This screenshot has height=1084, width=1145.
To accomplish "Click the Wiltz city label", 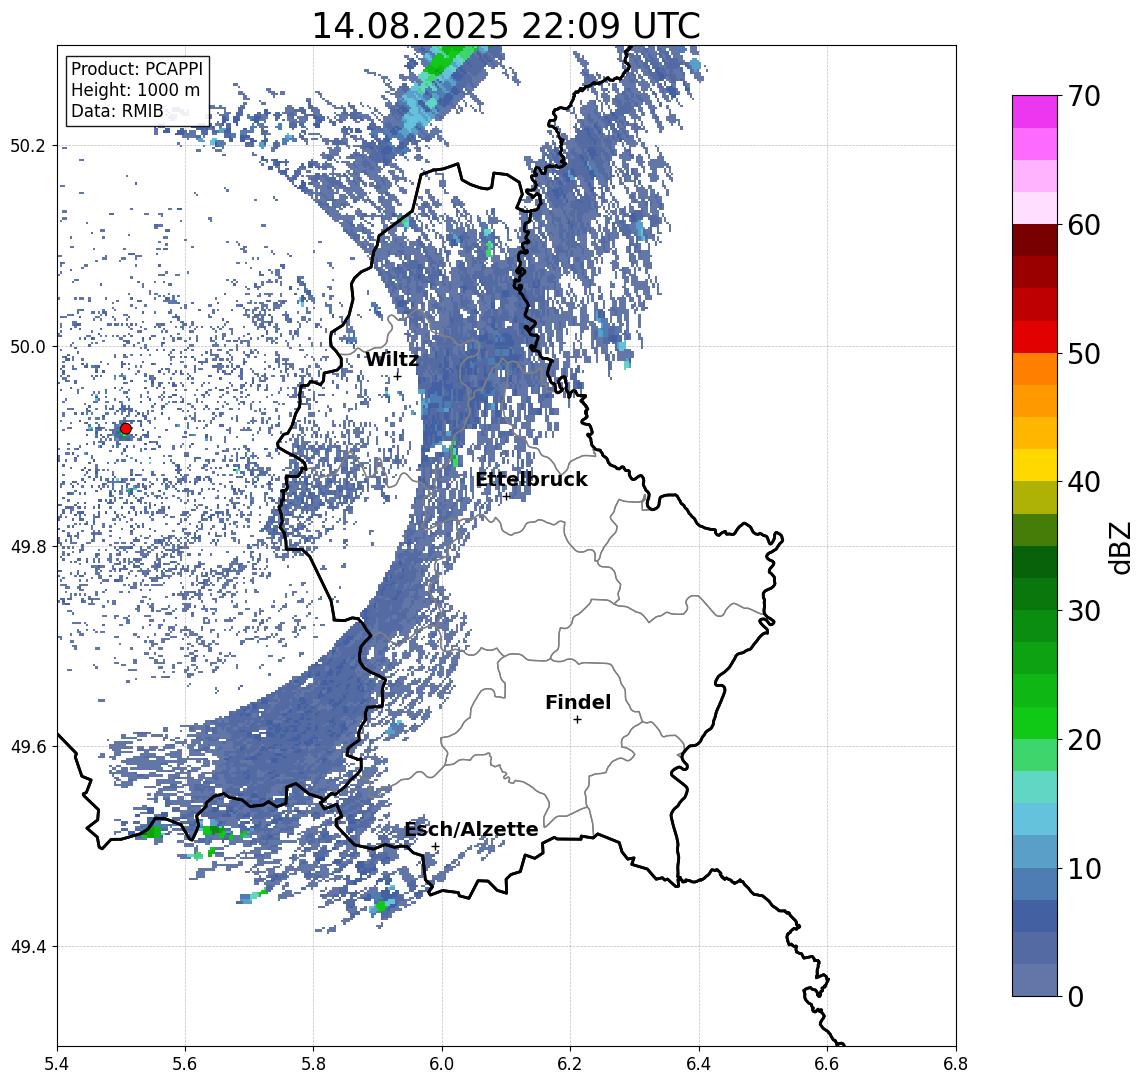I will (x=392, y=359).
